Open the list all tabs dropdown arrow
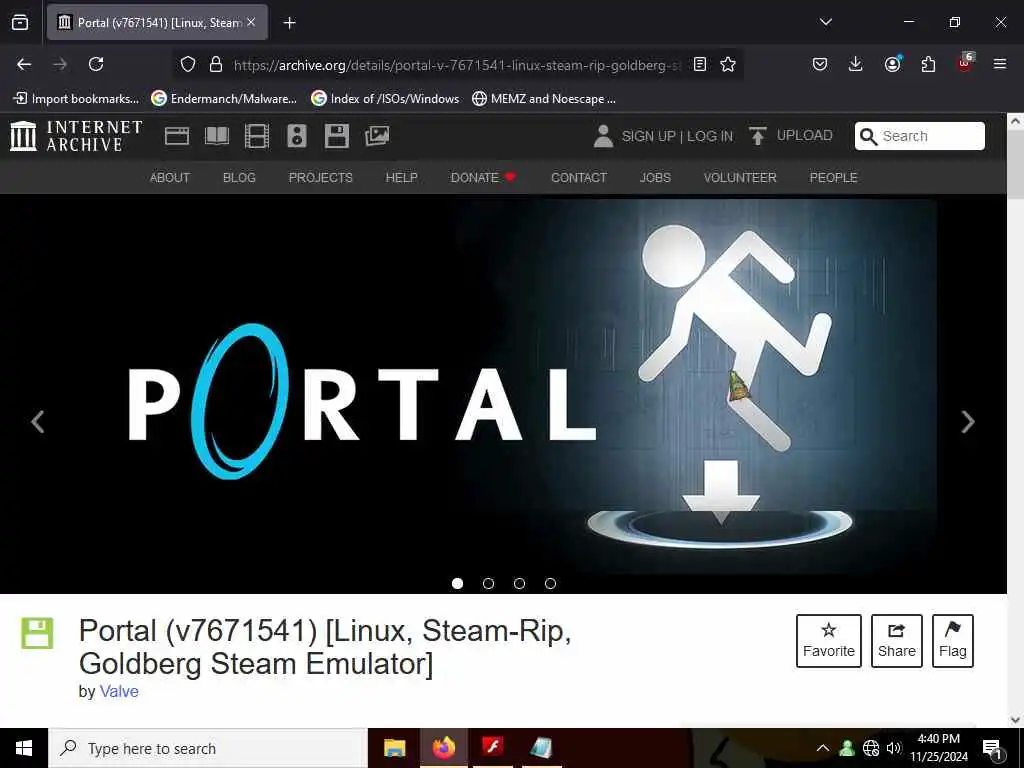The width and height of the screenshot is (1024, 768). click(825, 22)
